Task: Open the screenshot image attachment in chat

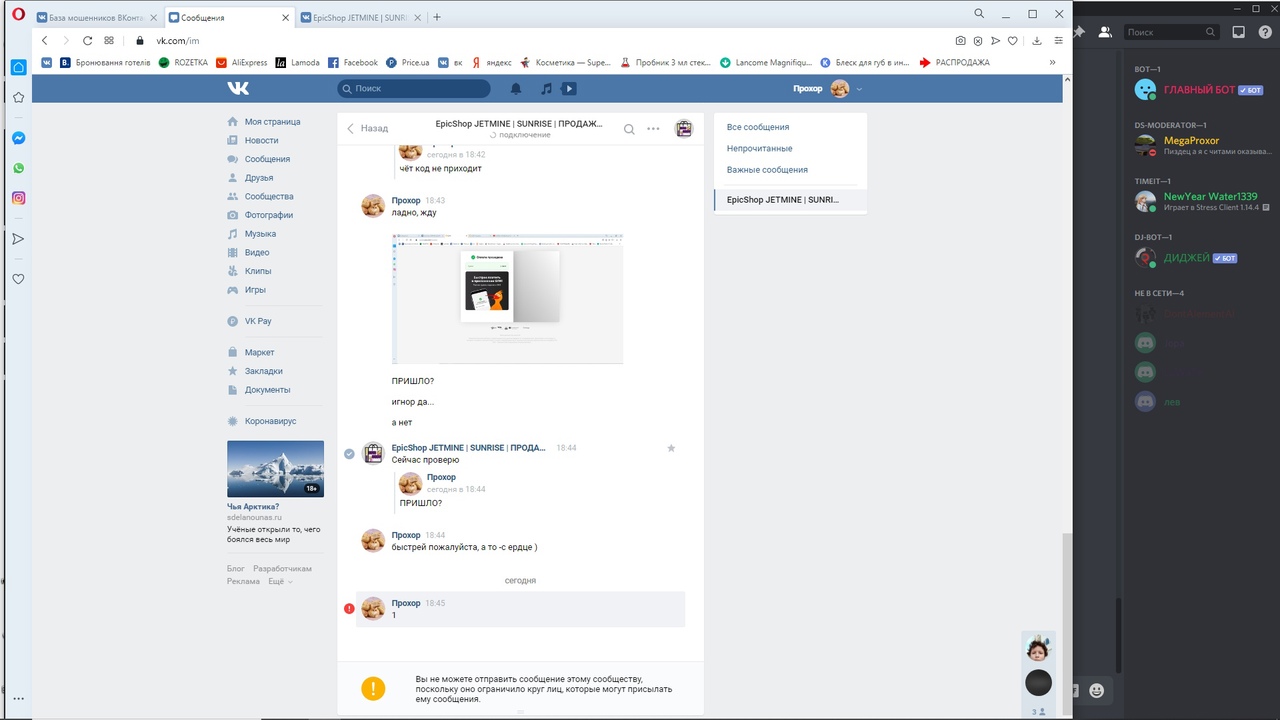Action: [507, 299]
